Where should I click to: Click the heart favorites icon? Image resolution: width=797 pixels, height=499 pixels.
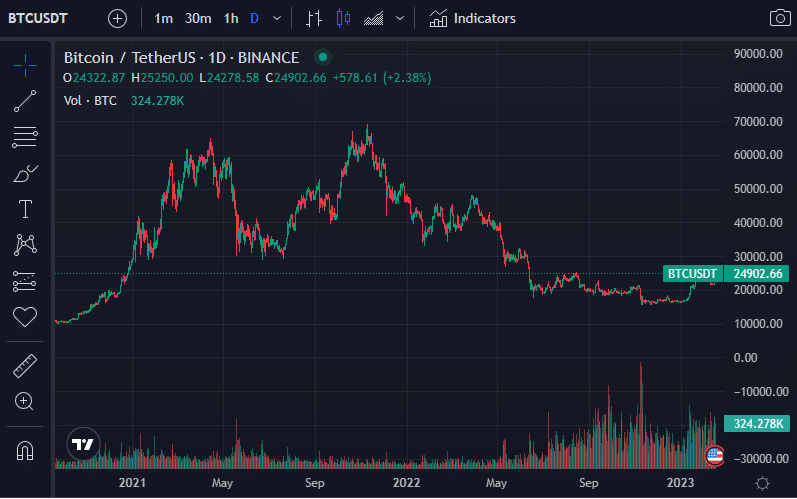25,317
